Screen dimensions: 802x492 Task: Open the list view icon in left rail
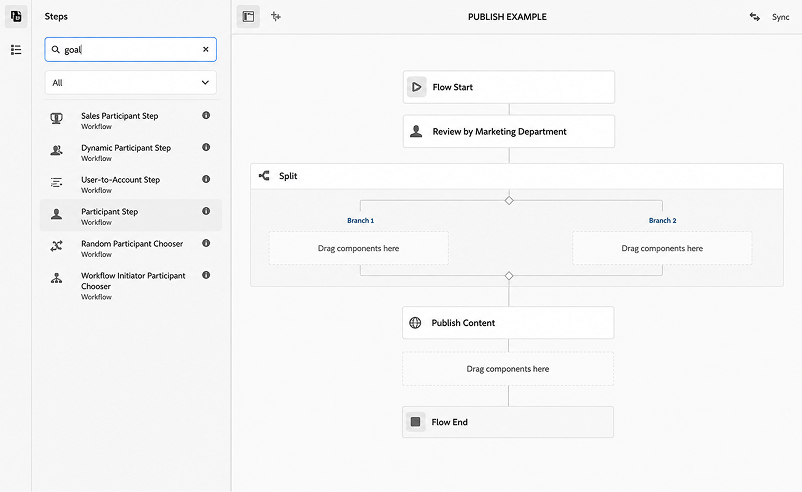point(16,50)
